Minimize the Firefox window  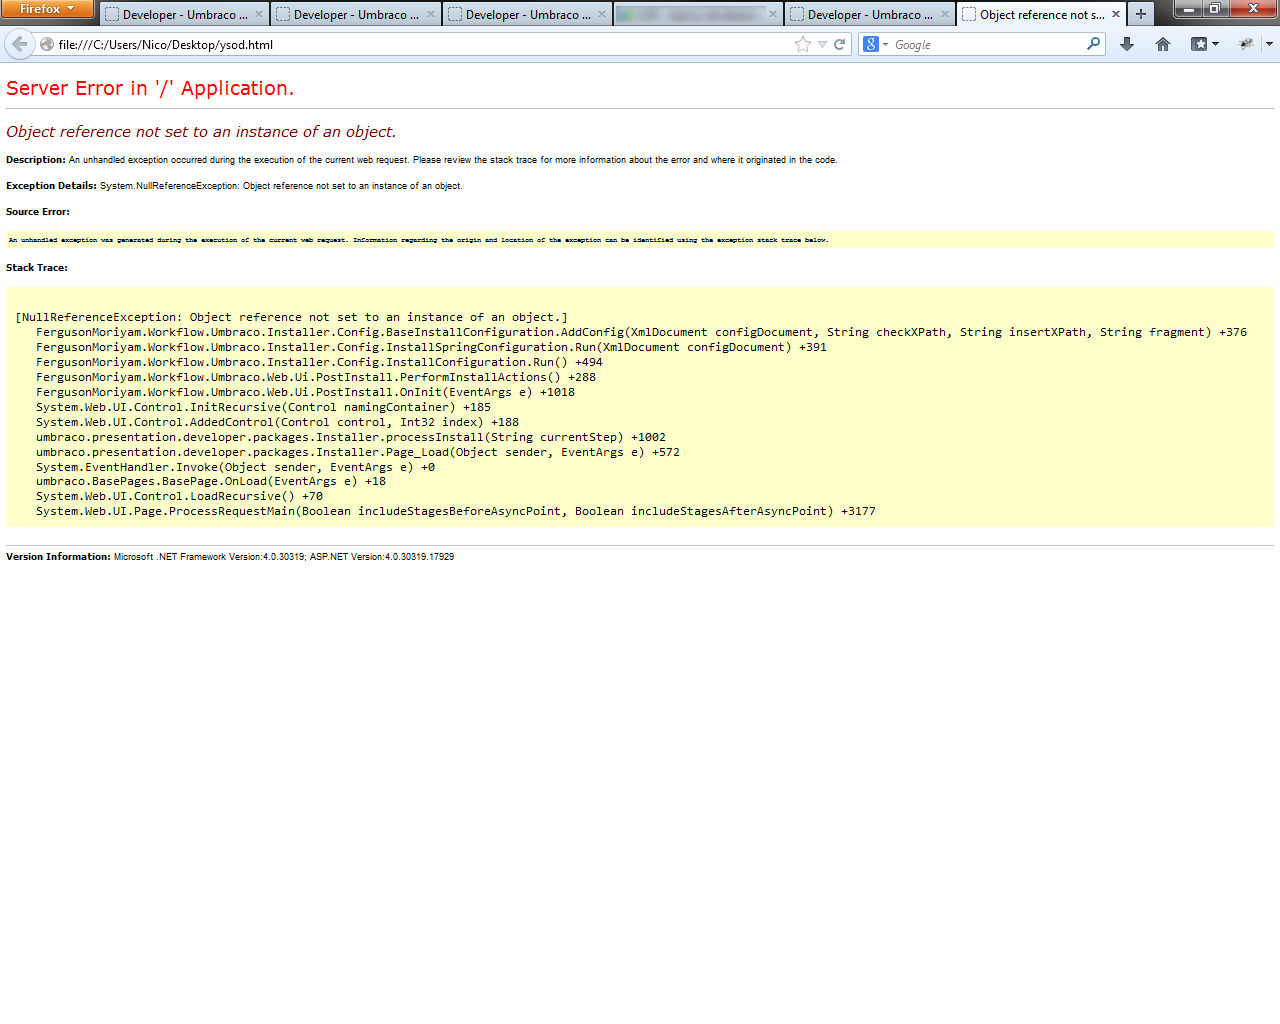tap(1187, 8)
